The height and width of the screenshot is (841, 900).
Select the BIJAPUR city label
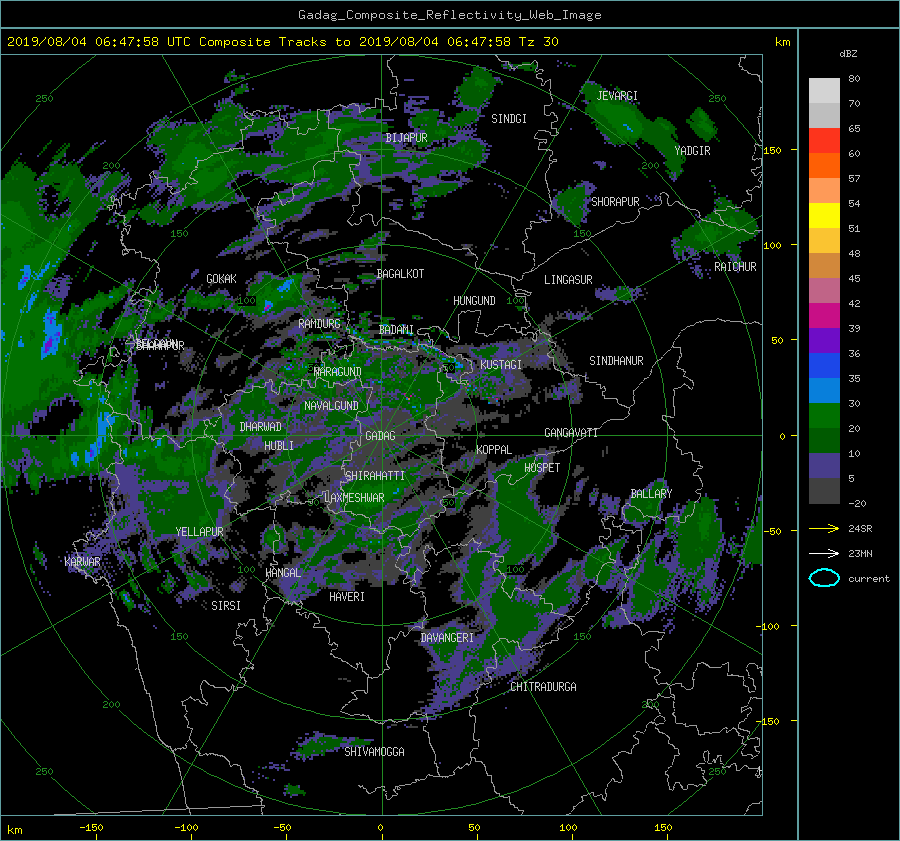point(406,138)
